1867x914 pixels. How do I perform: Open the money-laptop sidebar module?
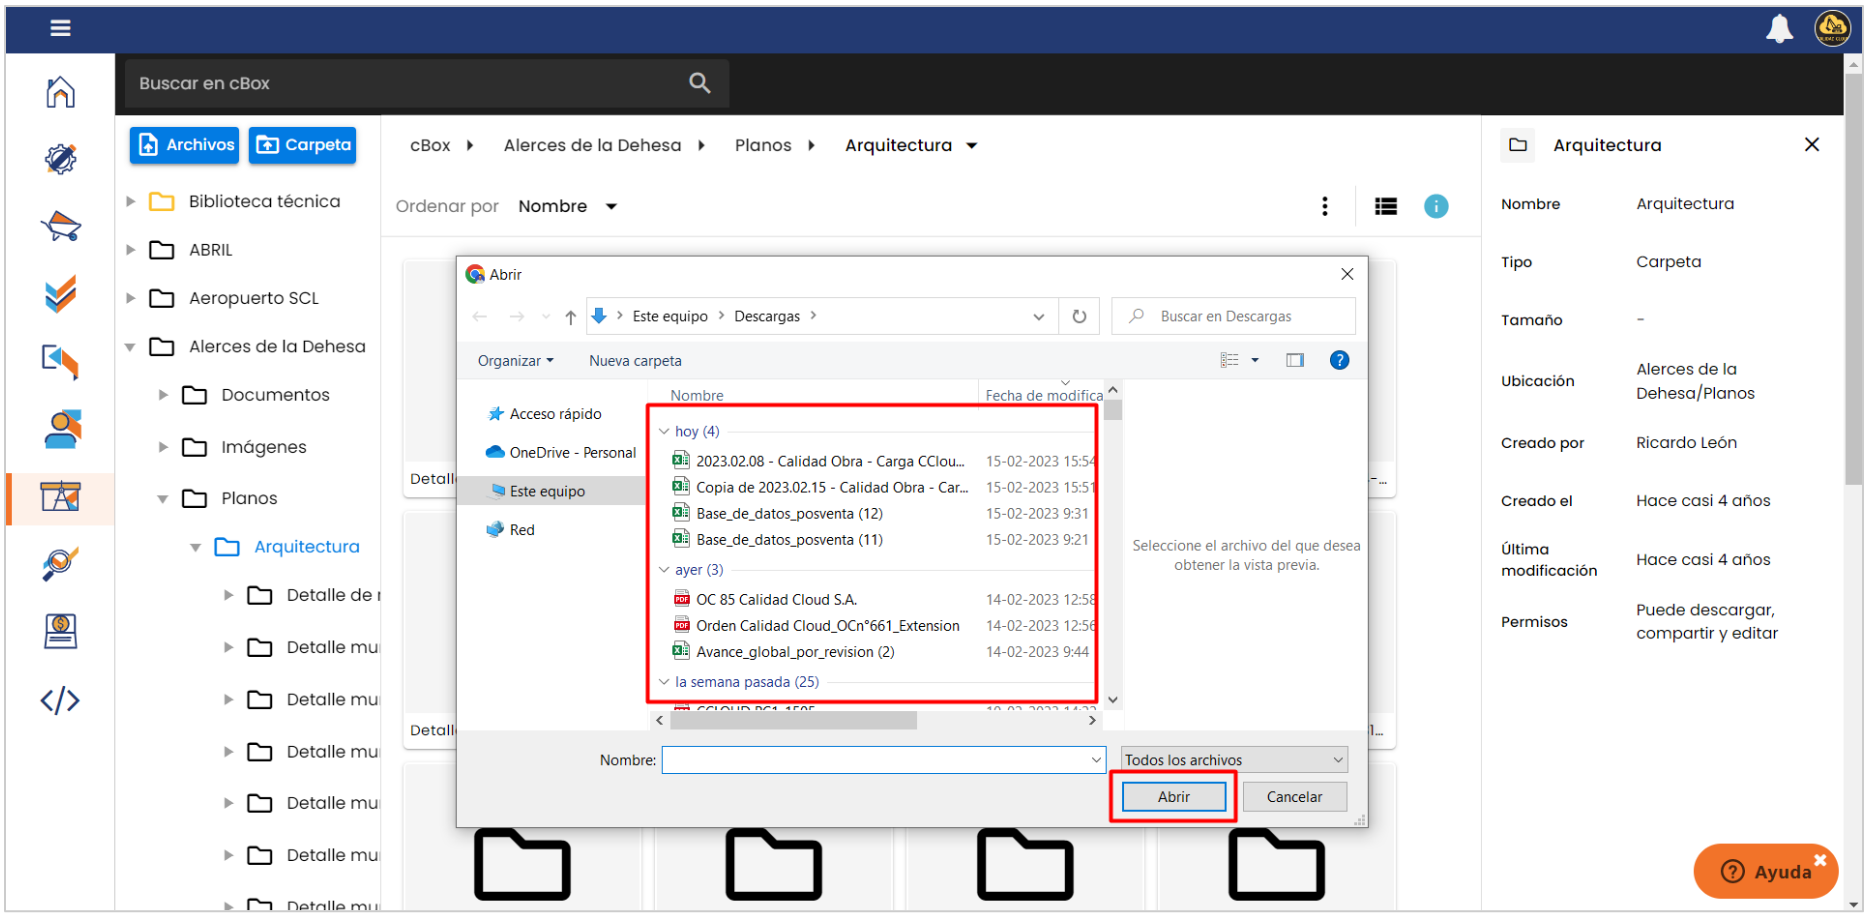pyautogui.click(x=60, y=631)
